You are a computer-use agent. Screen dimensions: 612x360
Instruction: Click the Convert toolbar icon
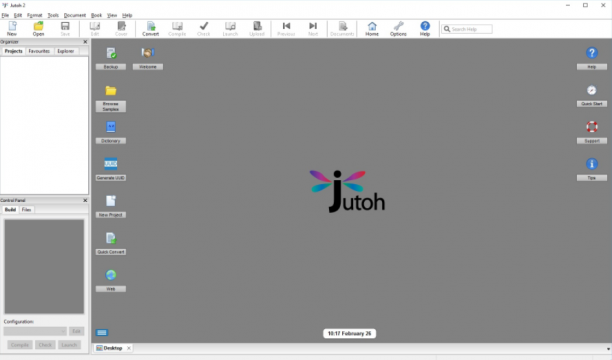coord(150,29)
